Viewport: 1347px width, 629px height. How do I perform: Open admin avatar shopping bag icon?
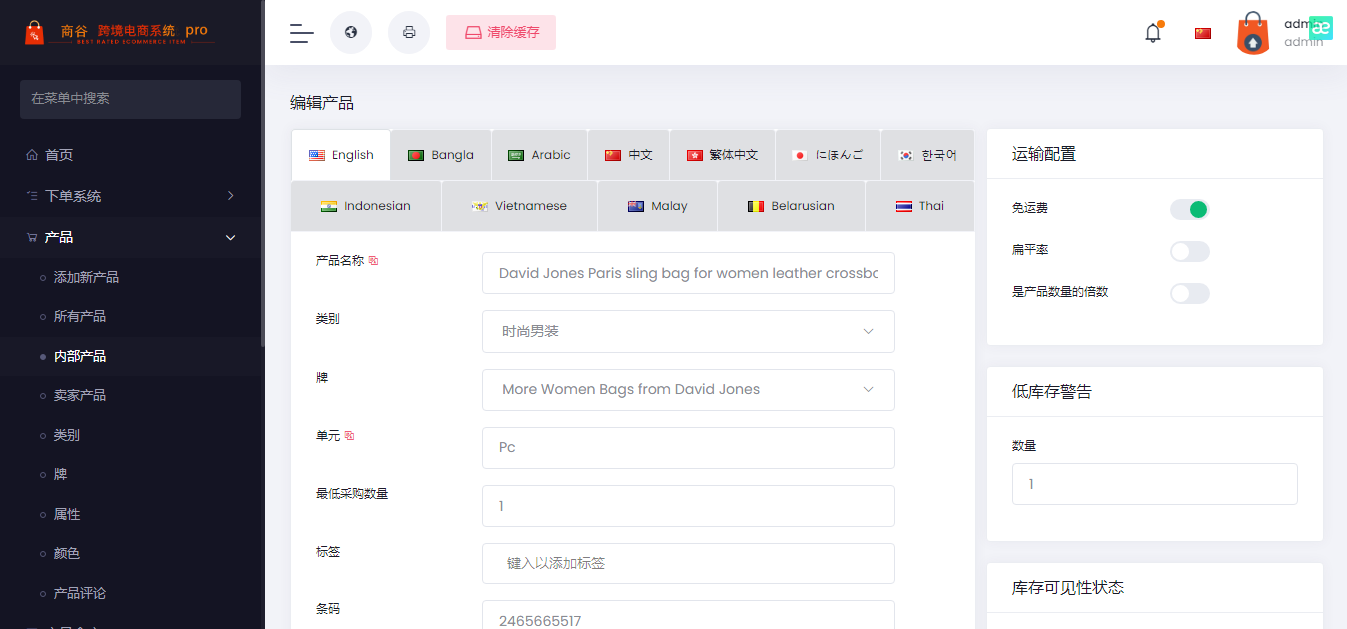[1253, 33]
